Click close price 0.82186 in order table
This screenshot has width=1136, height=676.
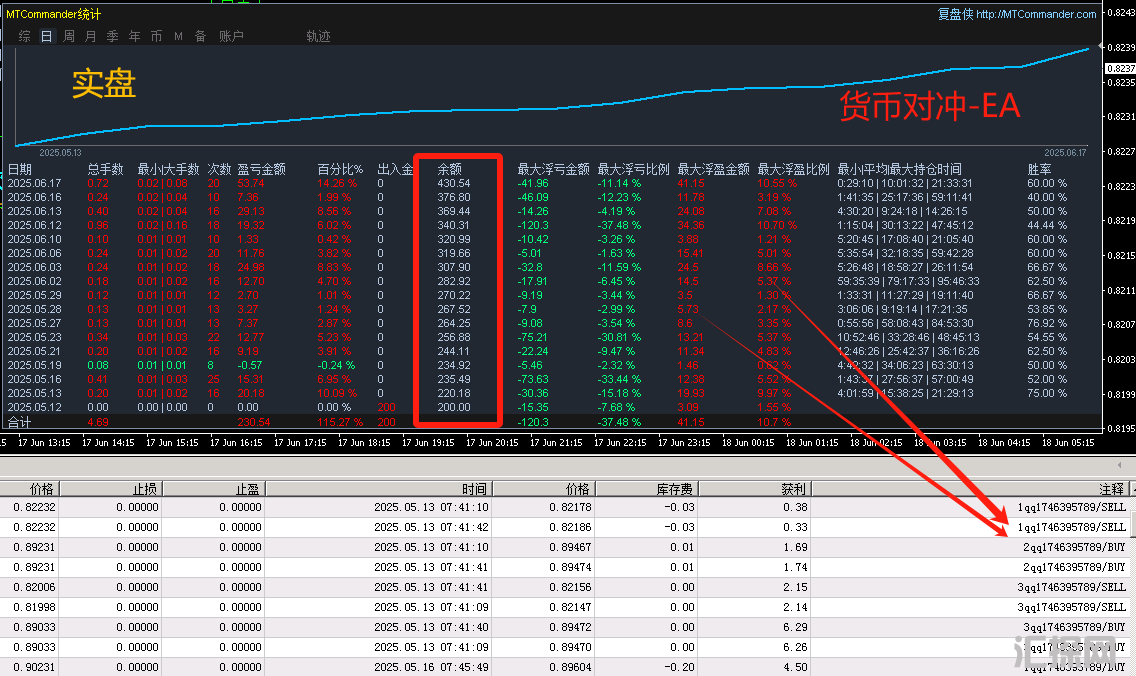(x=569, y=527)
